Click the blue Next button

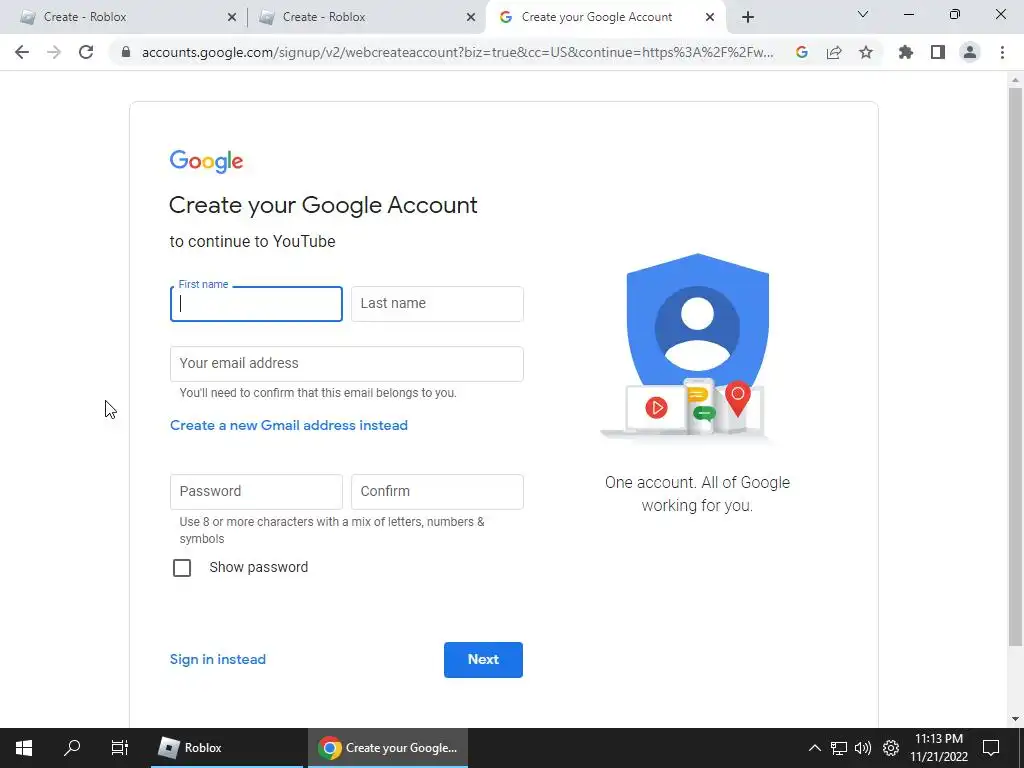tap(483, 660)
